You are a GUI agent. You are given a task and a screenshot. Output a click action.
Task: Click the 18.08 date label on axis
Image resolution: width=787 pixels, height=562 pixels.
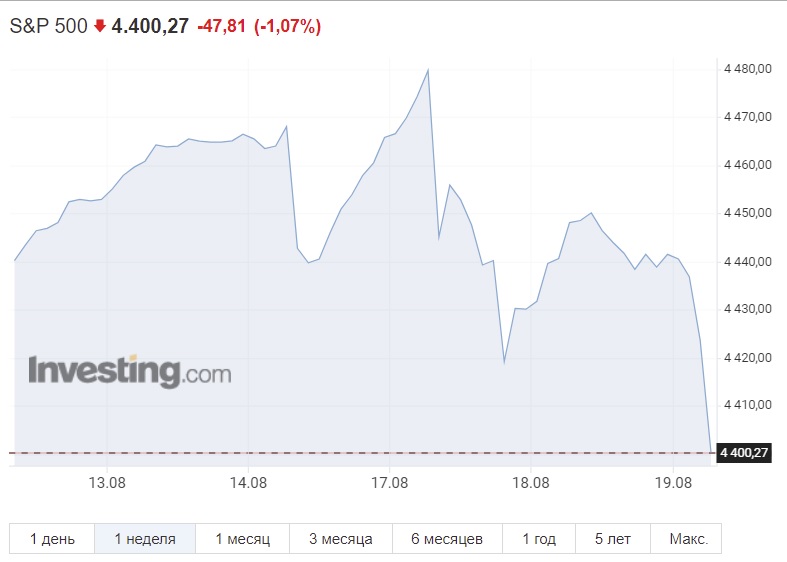coord(531,483)
